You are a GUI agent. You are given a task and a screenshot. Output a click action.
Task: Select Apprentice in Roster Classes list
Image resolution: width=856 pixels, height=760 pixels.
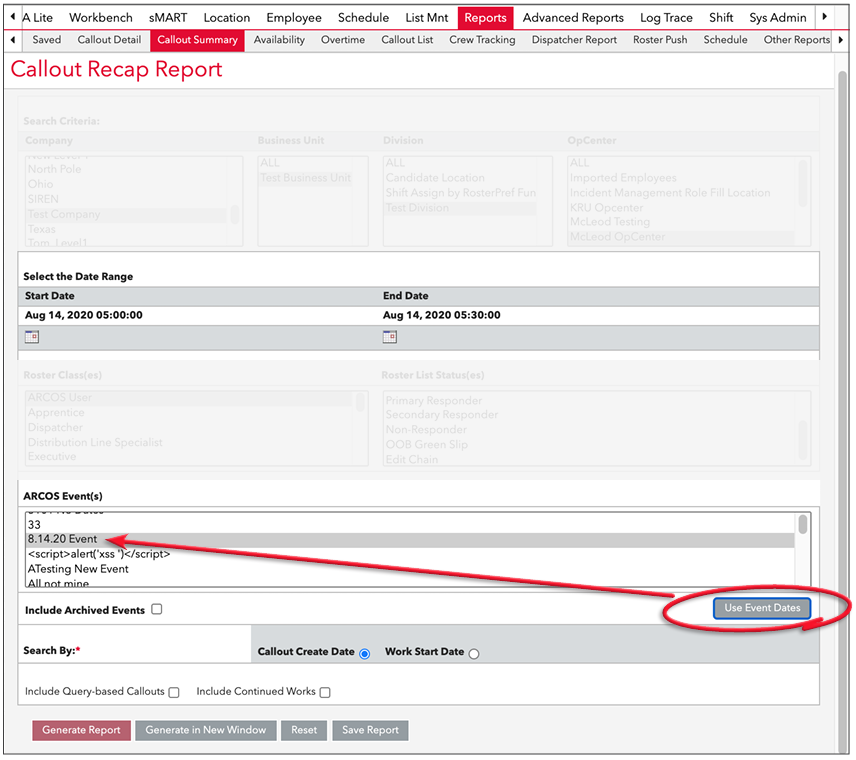pyautogui.click(x=189, y=413)
